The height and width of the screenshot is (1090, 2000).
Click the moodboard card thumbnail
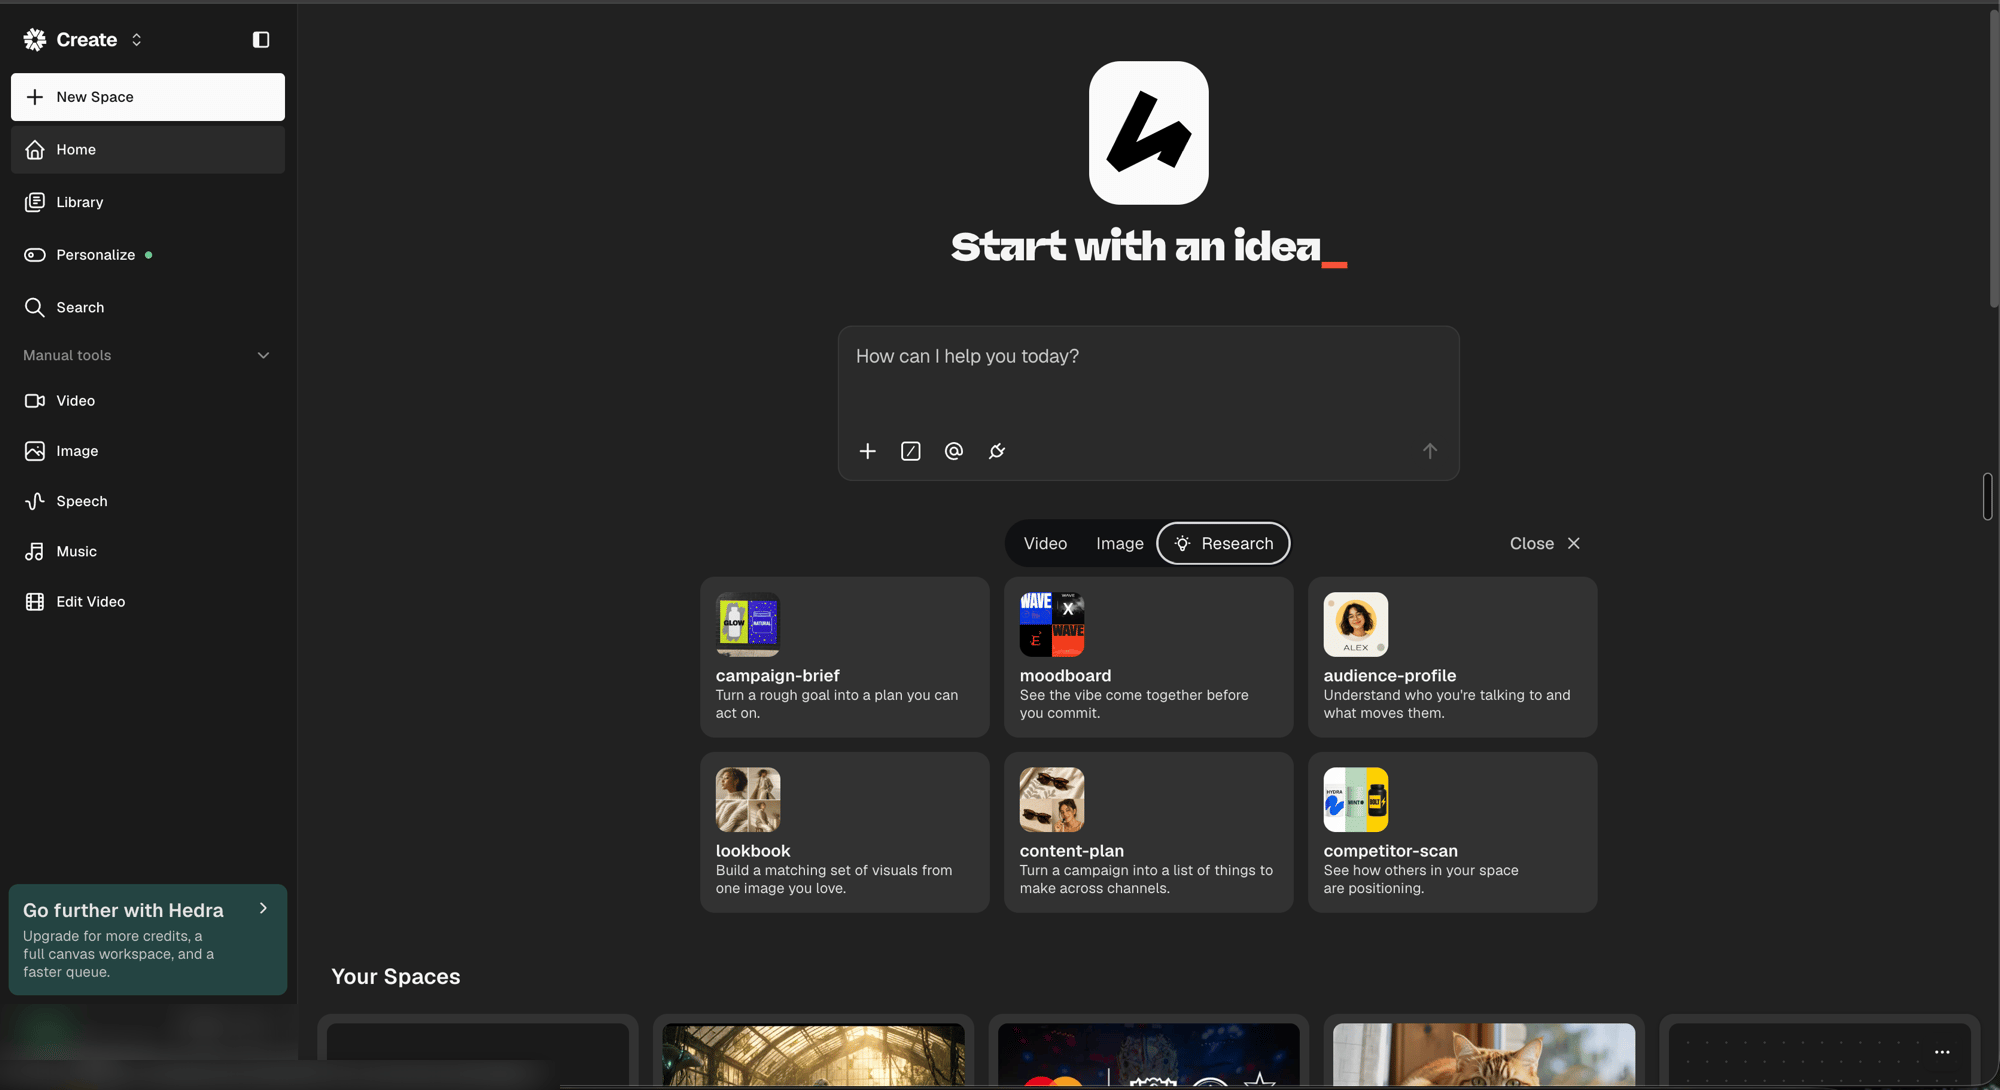pos(1052,624)
